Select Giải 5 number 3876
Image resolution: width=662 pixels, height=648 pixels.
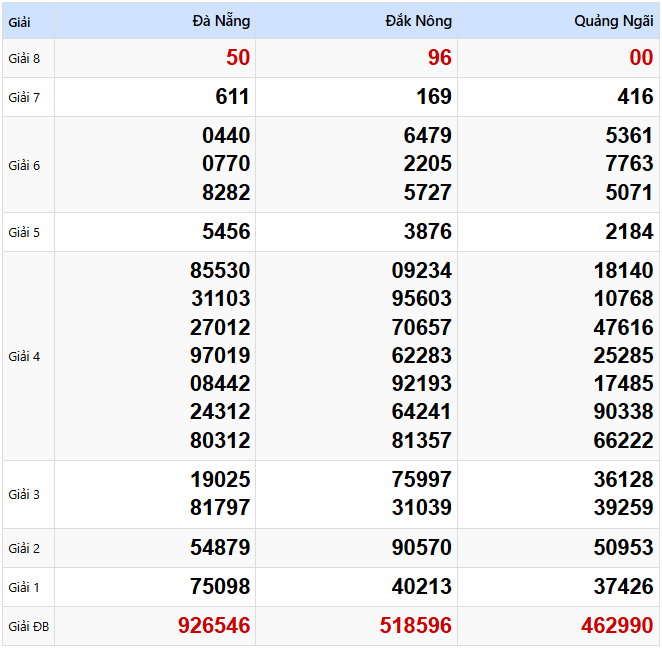point(426,232)
